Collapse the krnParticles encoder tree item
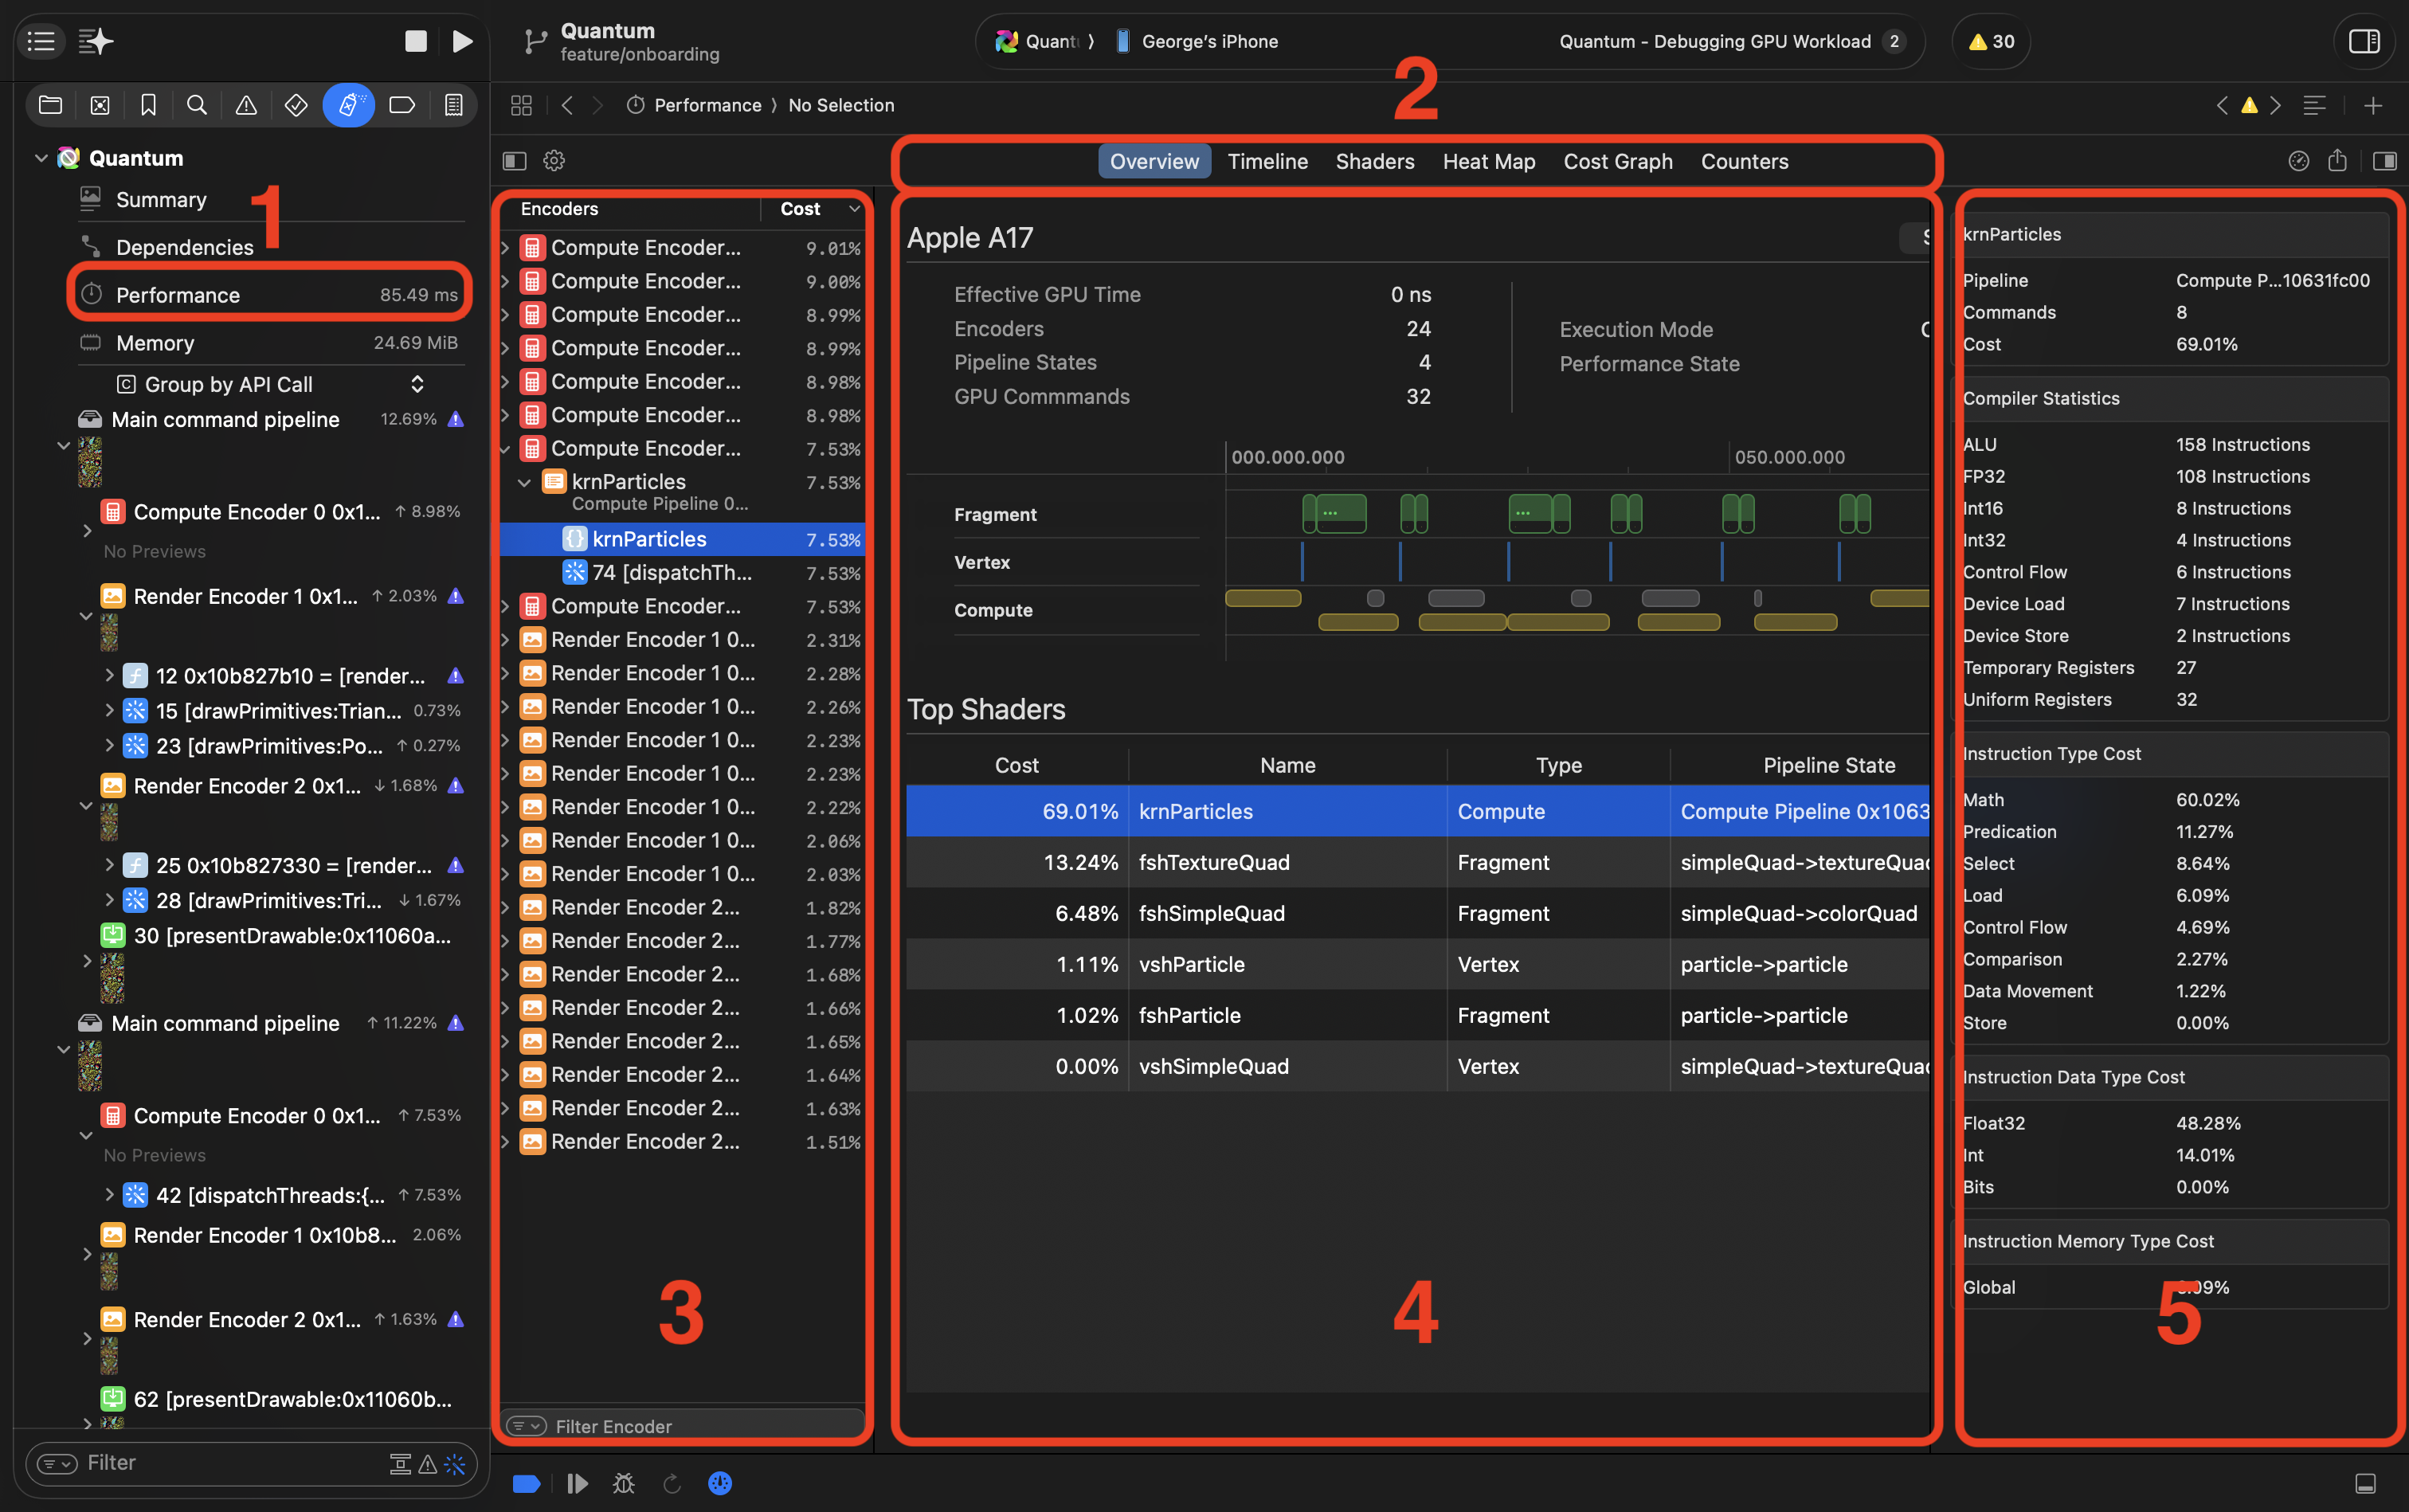Screen dimensions: 2409x1512 pos(524,482)
